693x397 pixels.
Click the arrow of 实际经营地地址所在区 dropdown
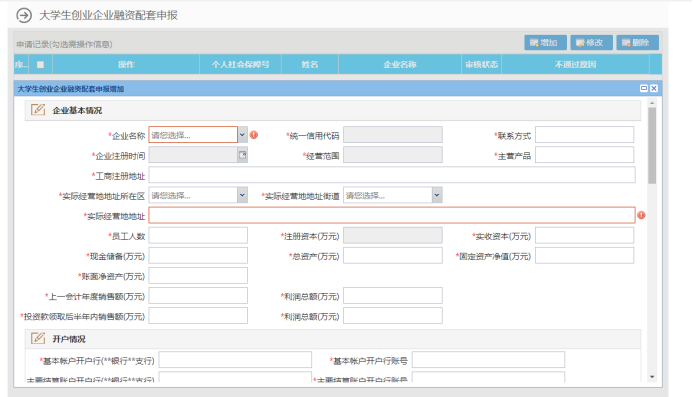242,195
